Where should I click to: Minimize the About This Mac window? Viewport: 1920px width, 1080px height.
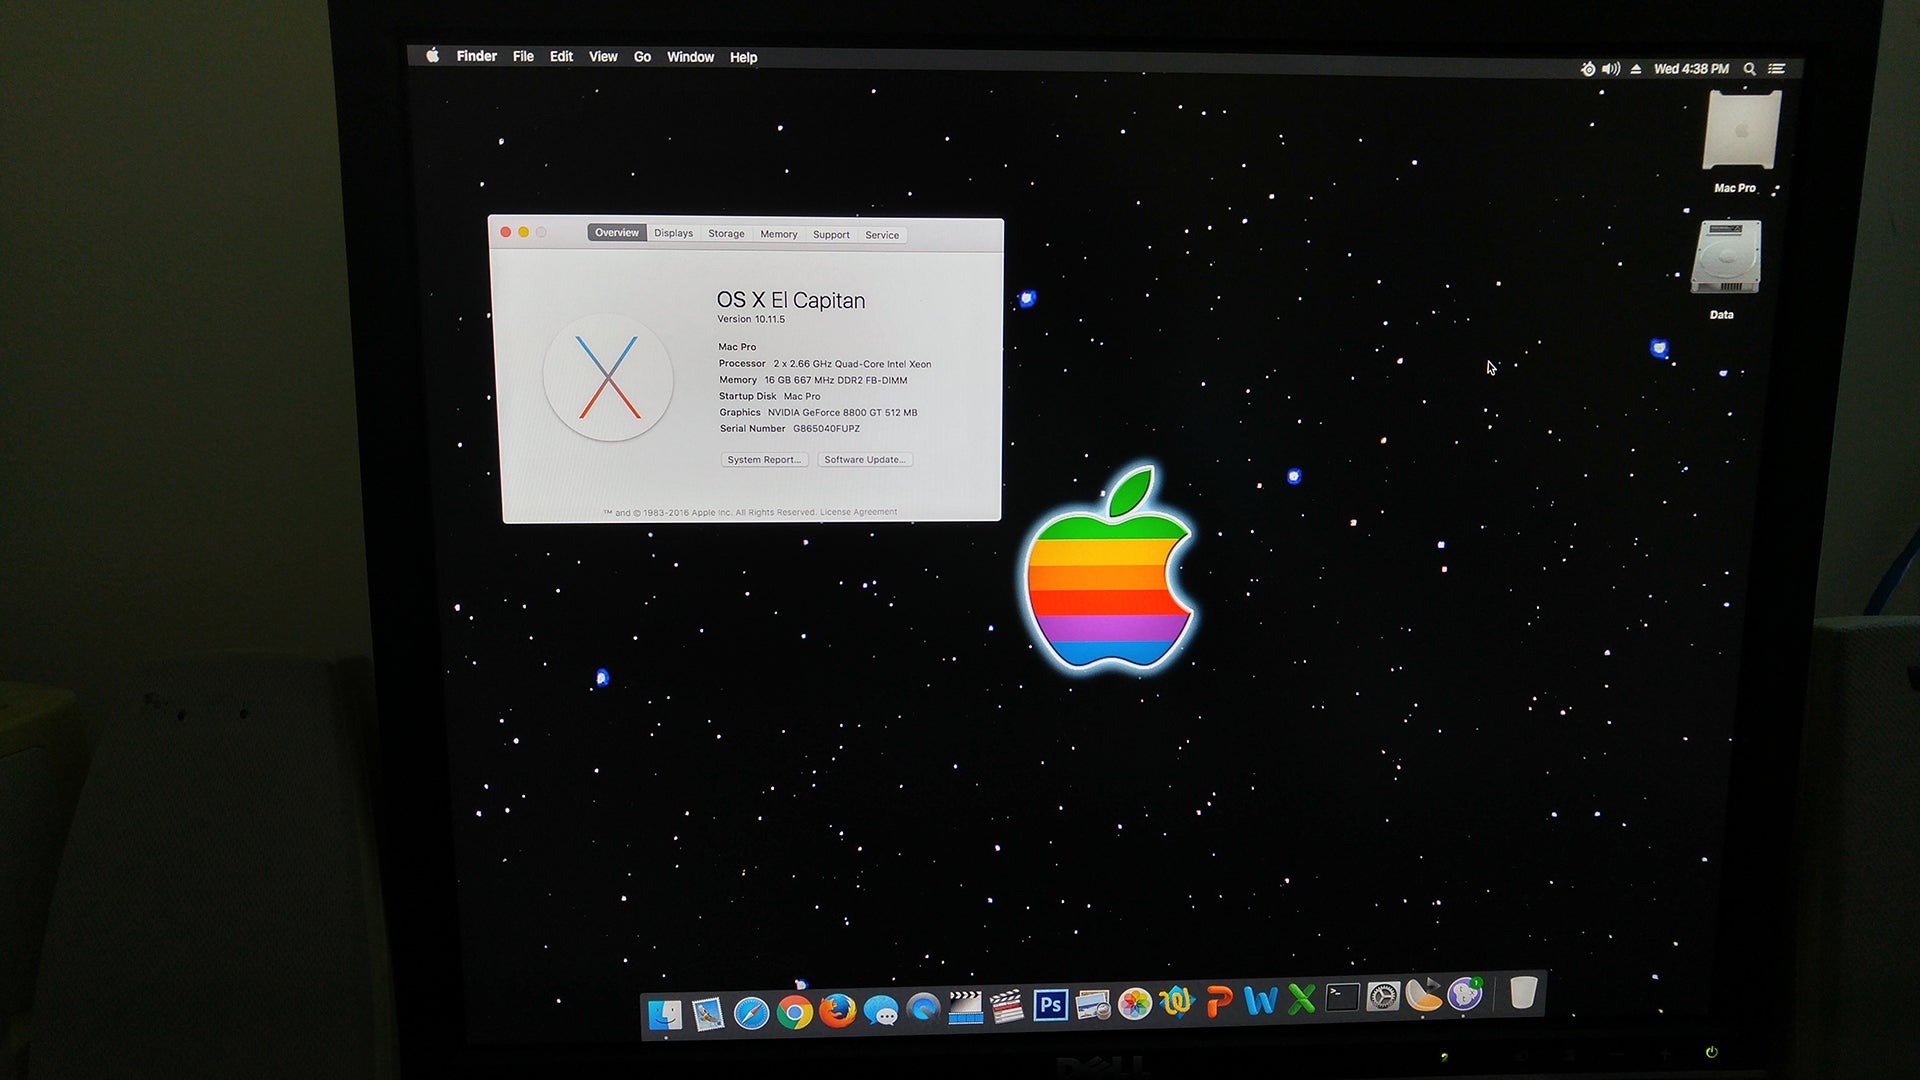point(523,232)
